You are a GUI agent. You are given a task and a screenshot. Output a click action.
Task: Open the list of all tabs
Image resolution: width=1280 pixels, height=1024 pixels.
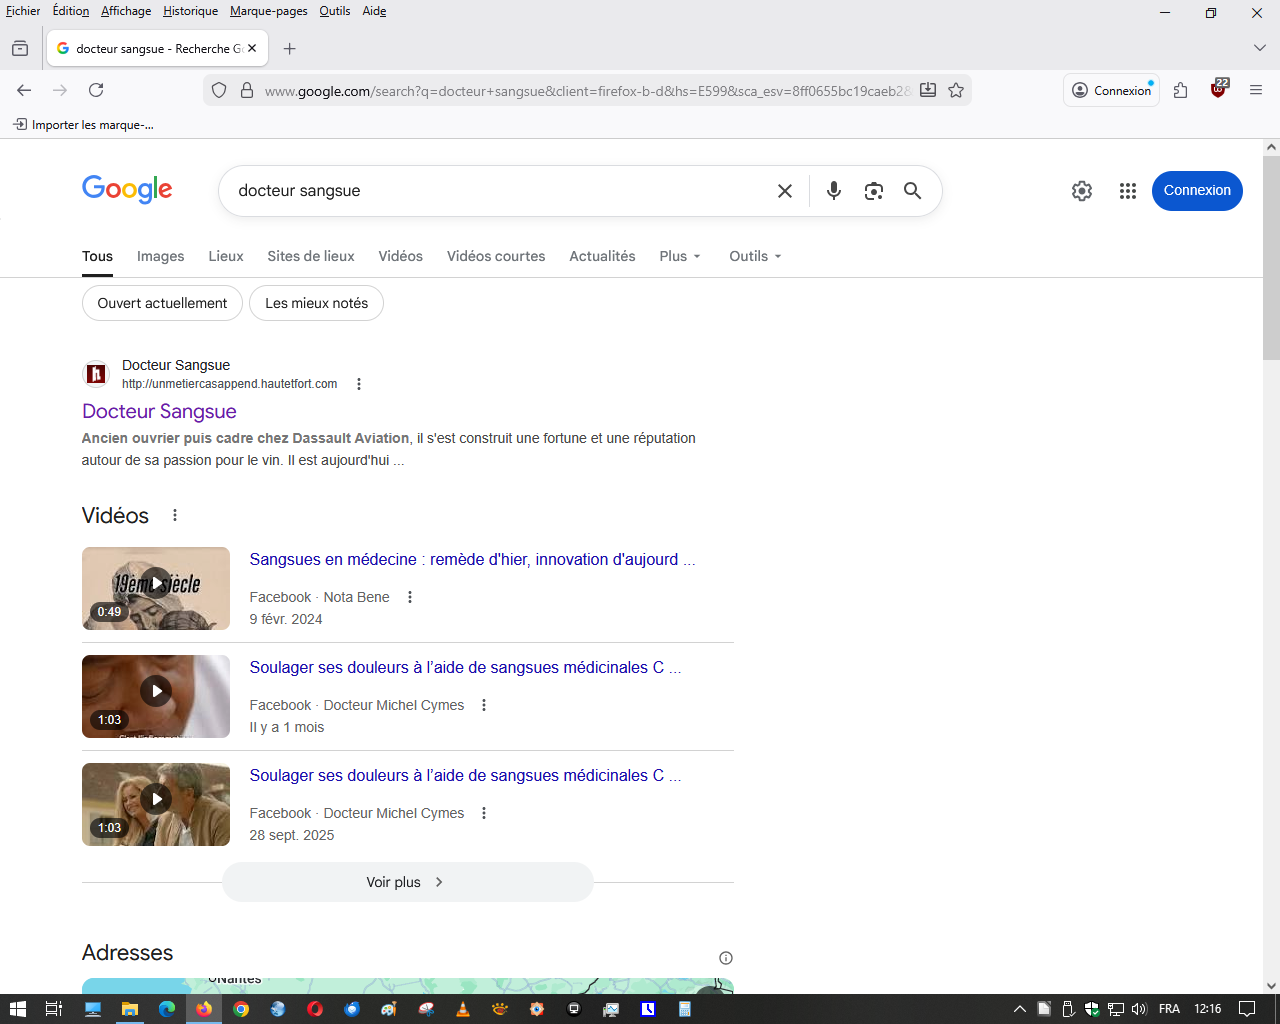[x=1259, y=48]
